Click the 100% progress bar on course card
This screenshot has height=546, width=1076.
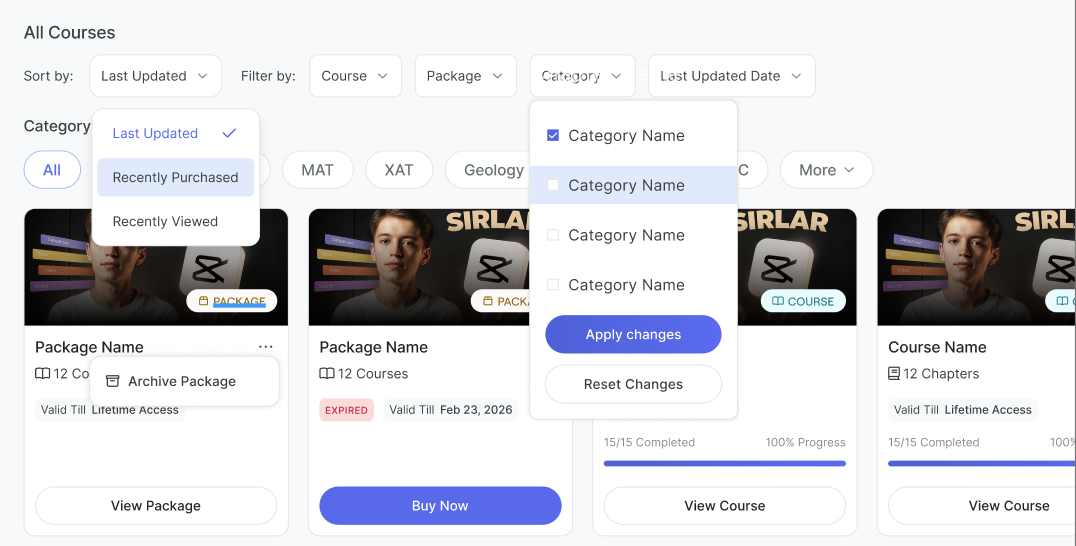point(725,463)
